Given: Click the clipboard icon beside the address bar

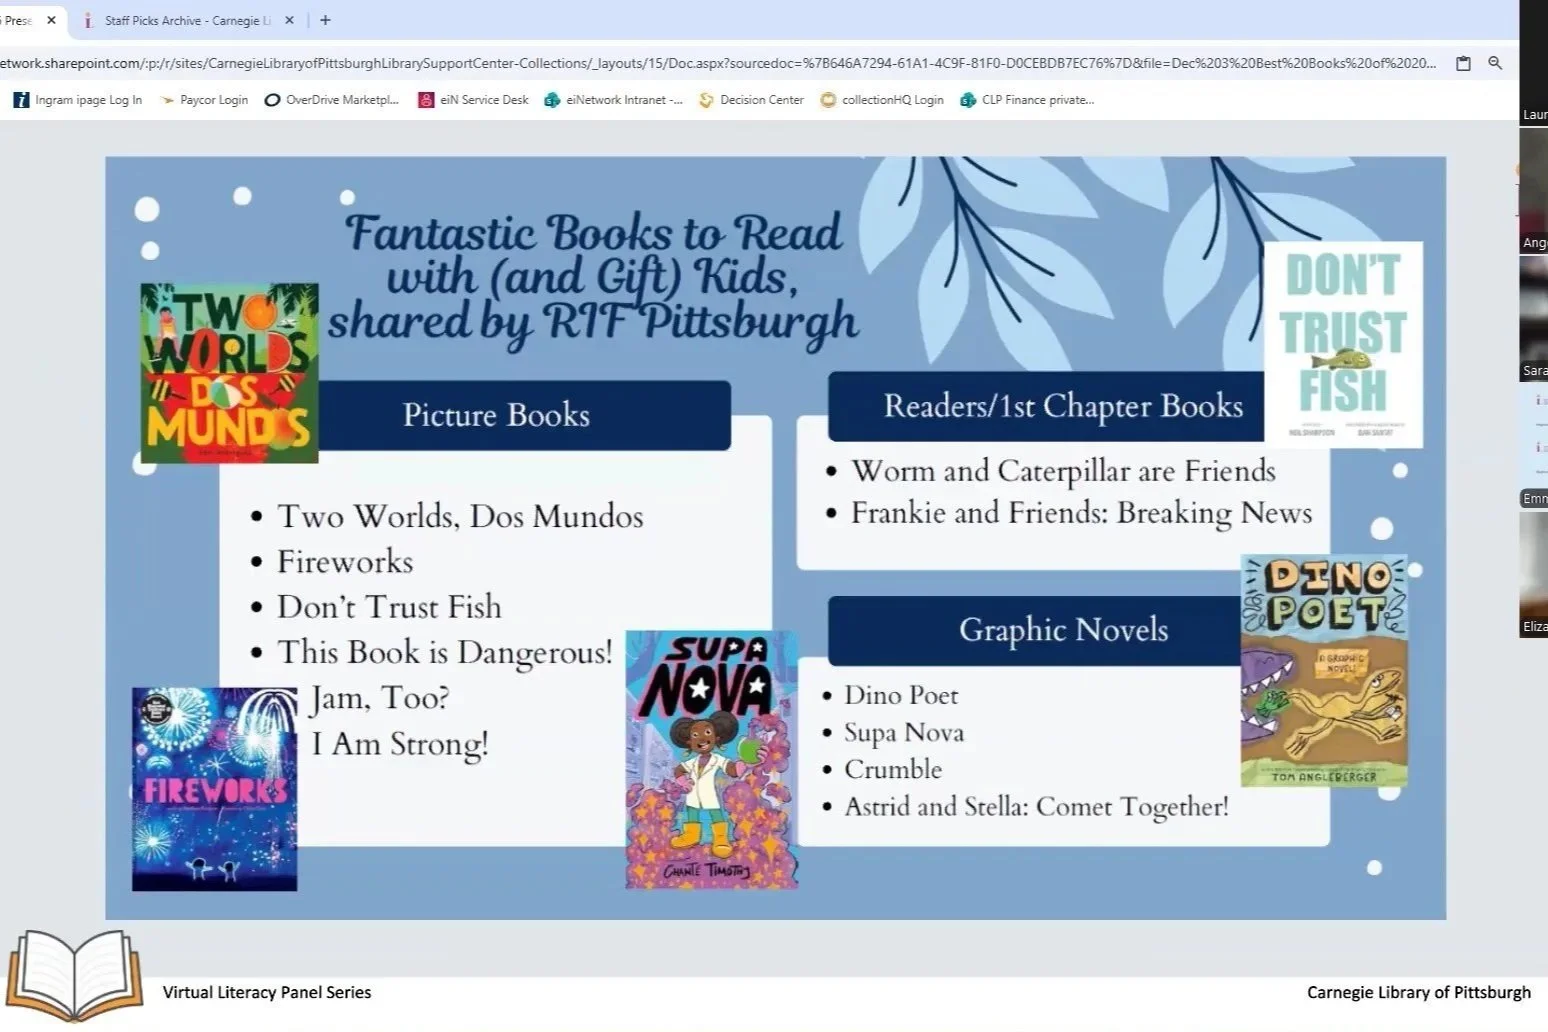Looking at the screenshot, I should pyautogui.click(x=1462, y=62).
